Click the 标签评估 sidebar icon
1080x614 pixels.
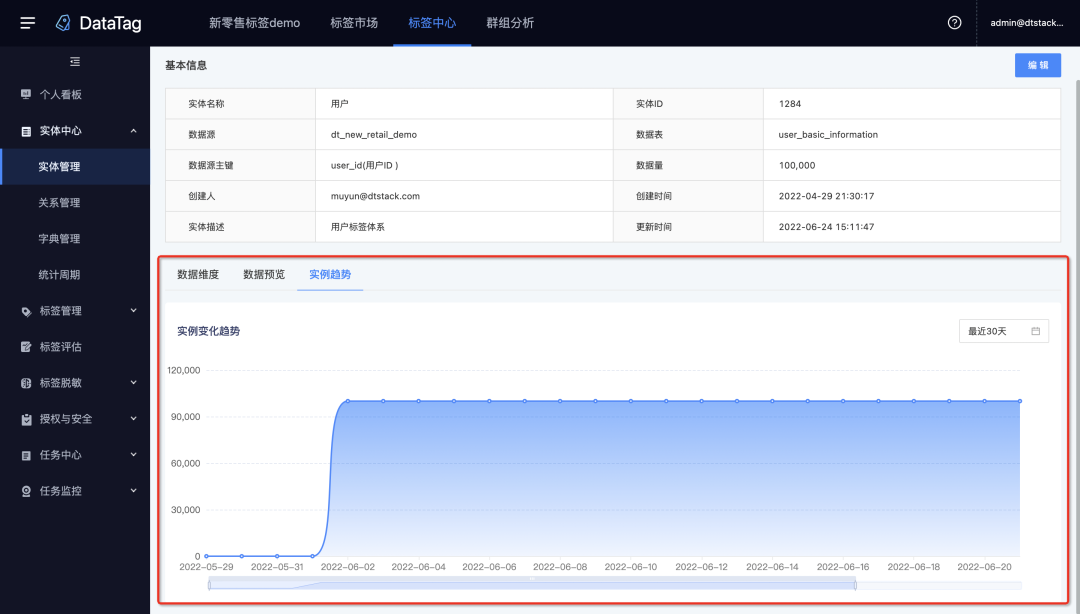(26, 347)
